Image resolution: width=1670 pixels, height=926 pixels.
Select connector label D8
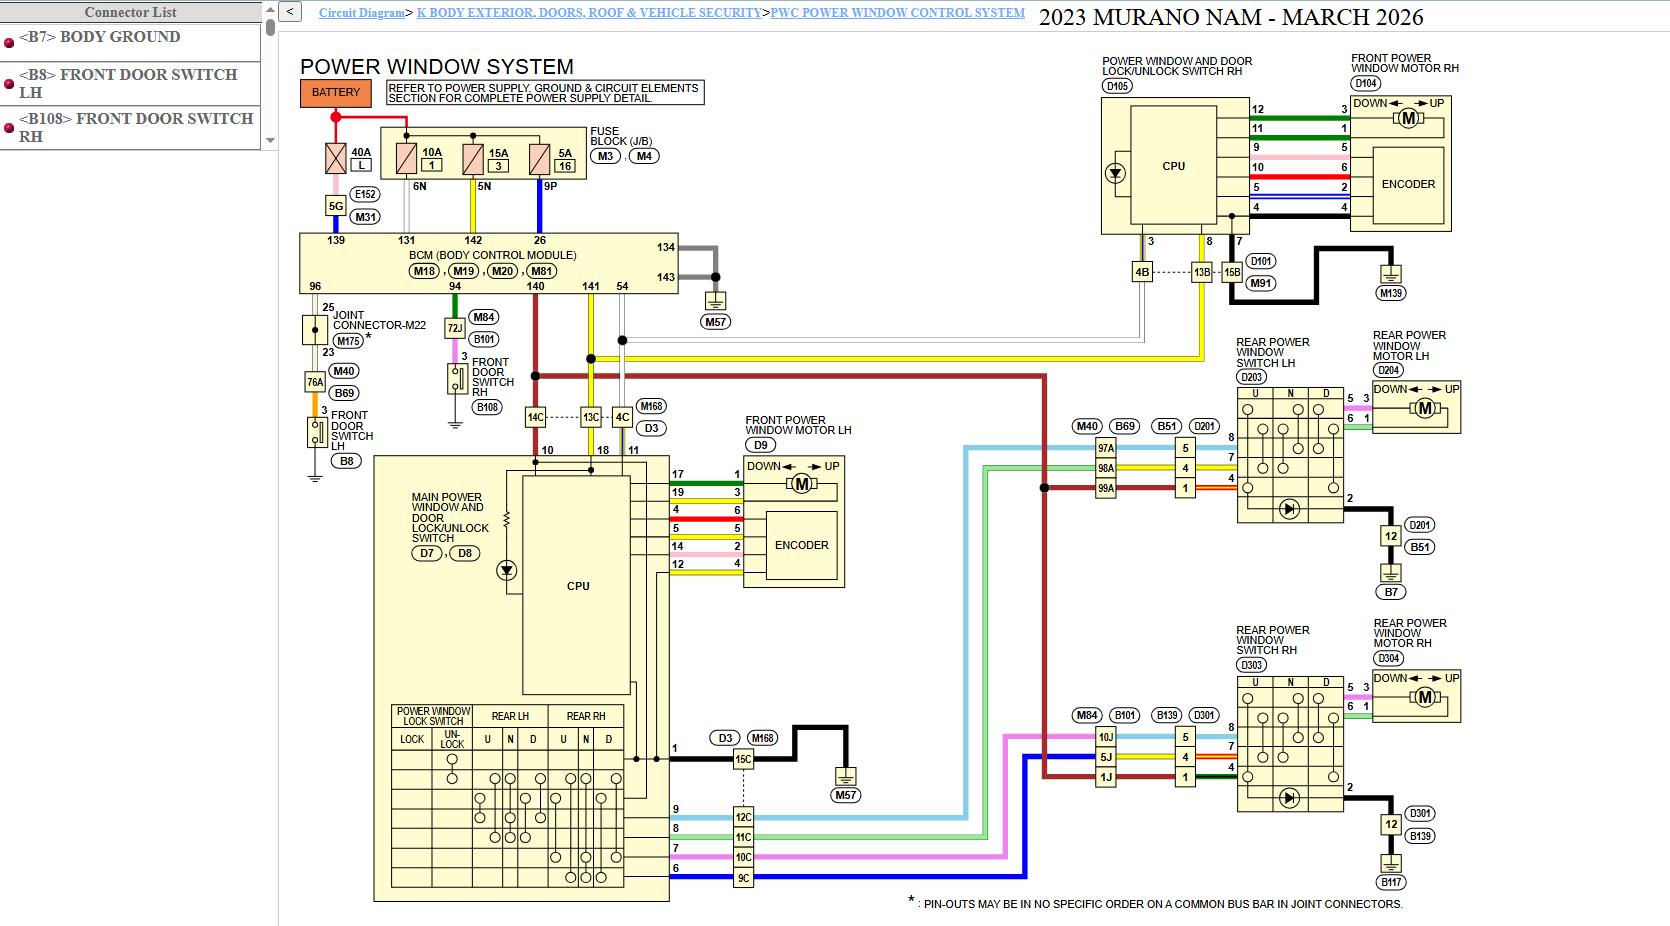pyautogui.click(x=465, y=553)
